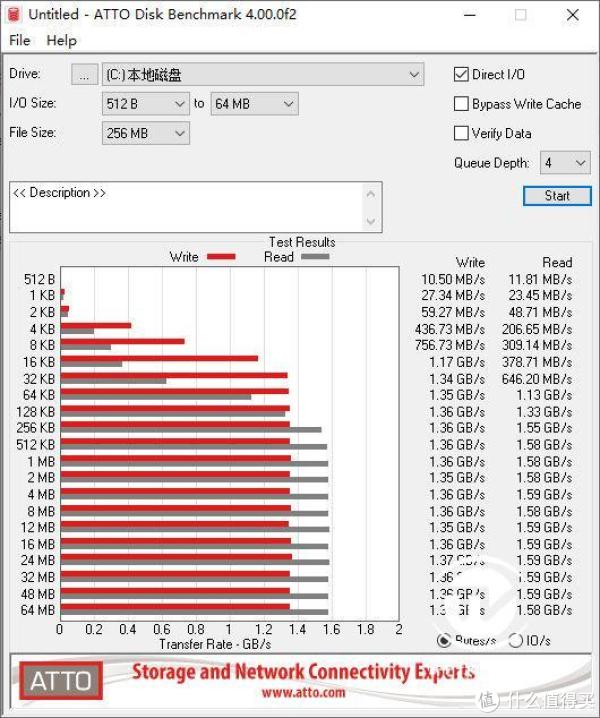600x718 pixels.
Task: Click the Transfer Rate - GB/s axis label
Action: click(215, 644)
